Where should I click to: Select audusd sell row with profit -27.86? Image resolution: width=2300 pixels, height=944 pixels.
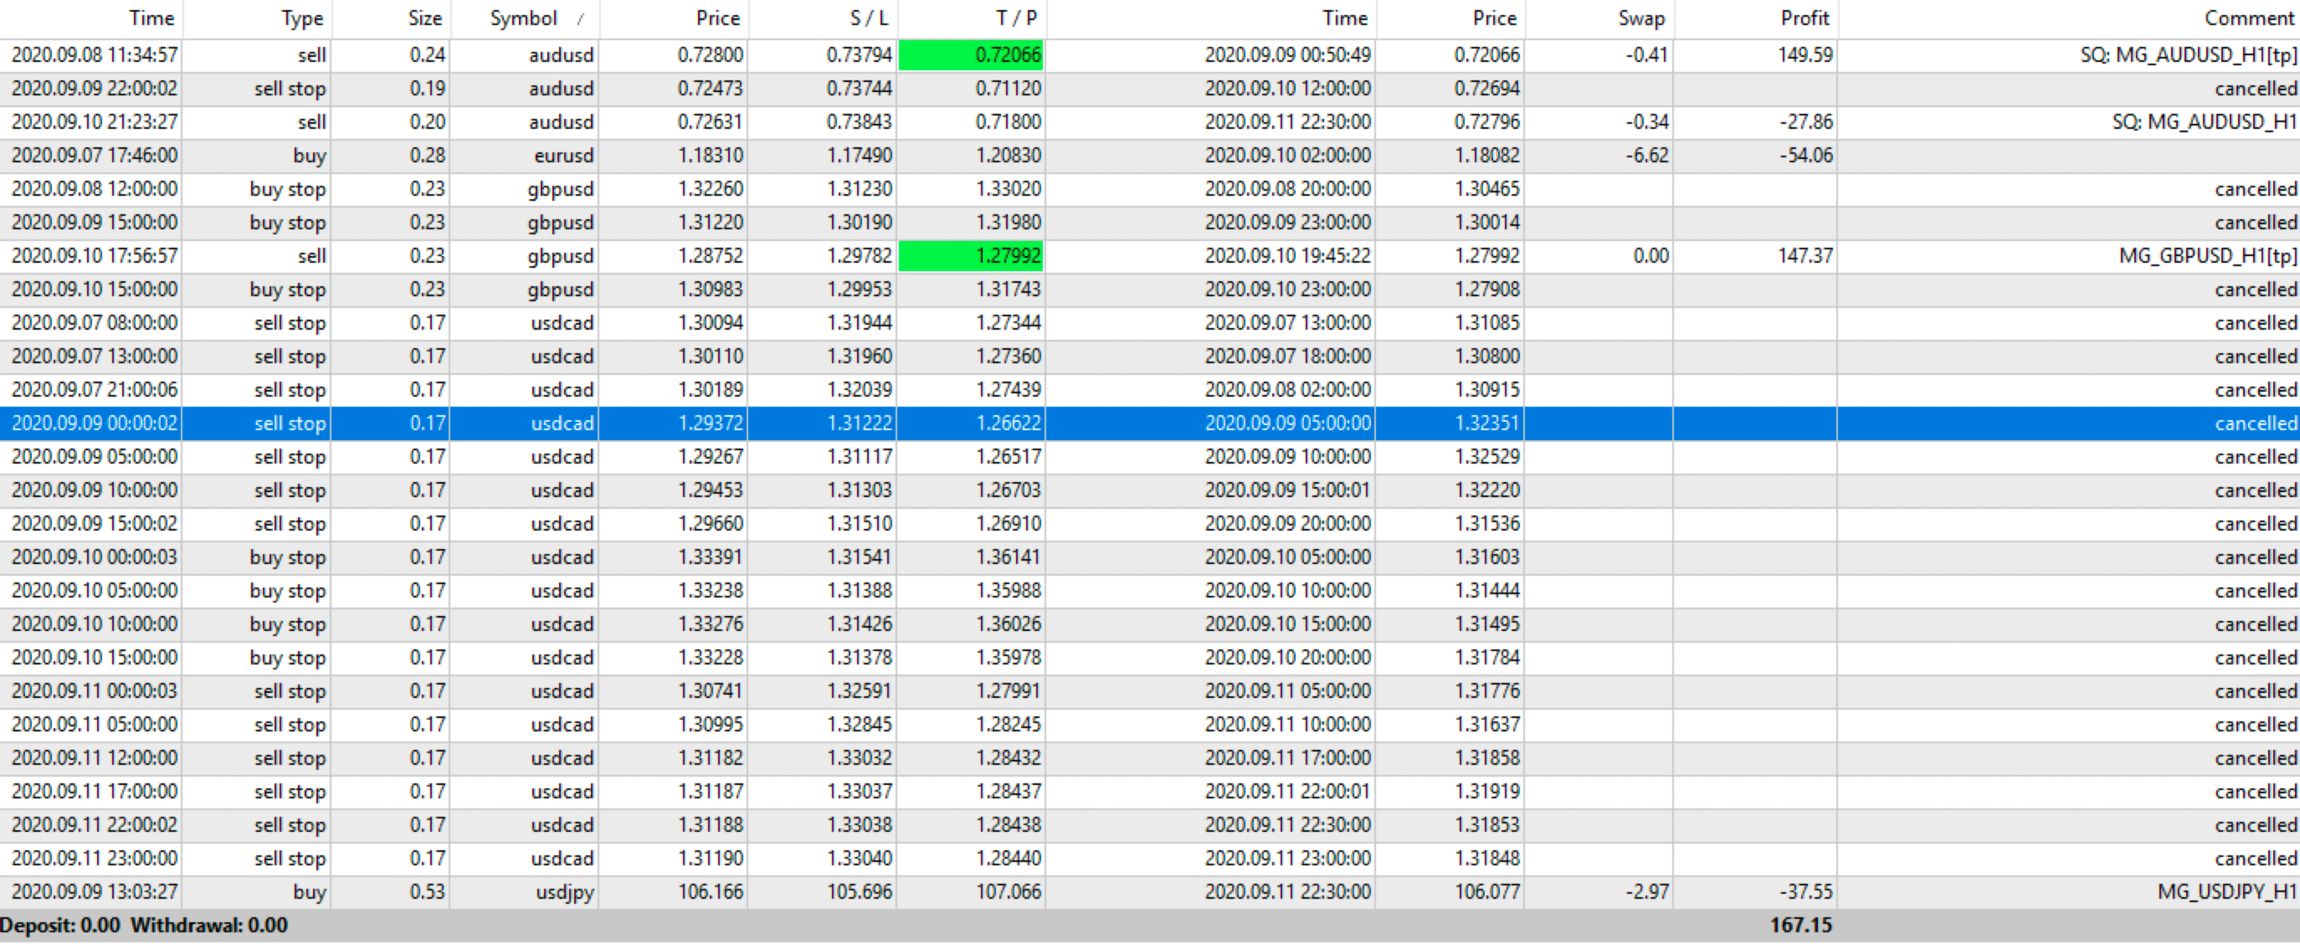coord(1150,122)
